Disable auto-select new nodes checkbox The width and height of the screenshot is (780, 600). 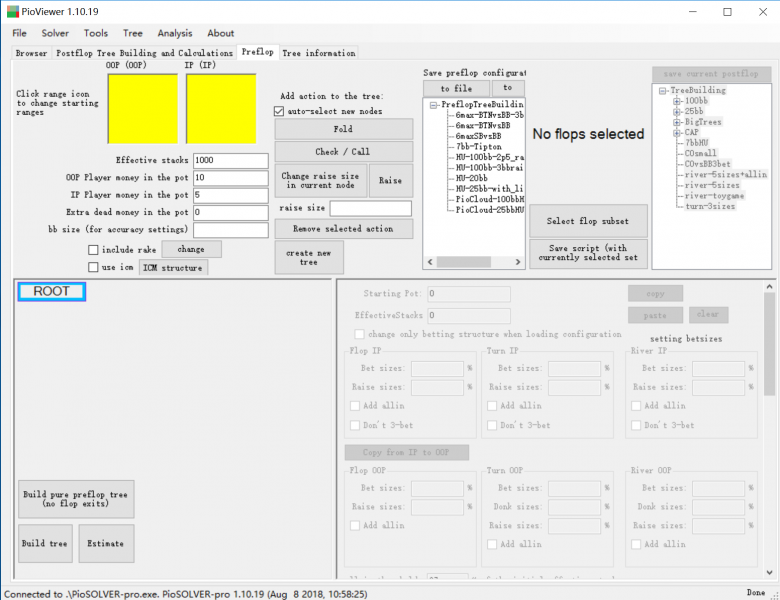(x=279, y=111)
